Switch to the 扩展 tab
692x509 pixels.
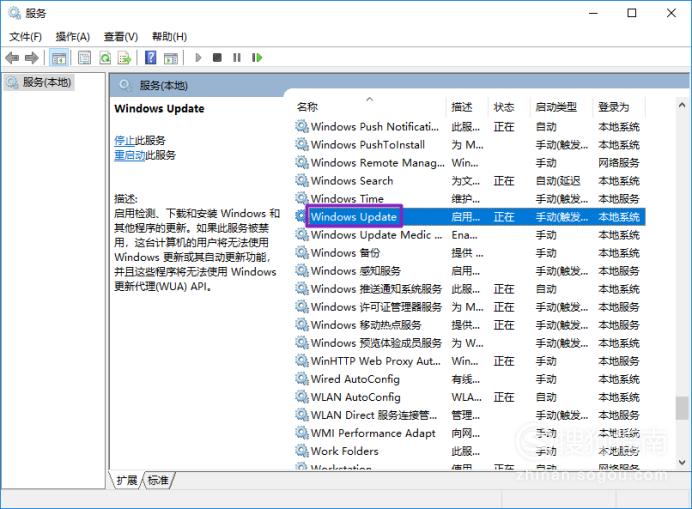[126, 480]
